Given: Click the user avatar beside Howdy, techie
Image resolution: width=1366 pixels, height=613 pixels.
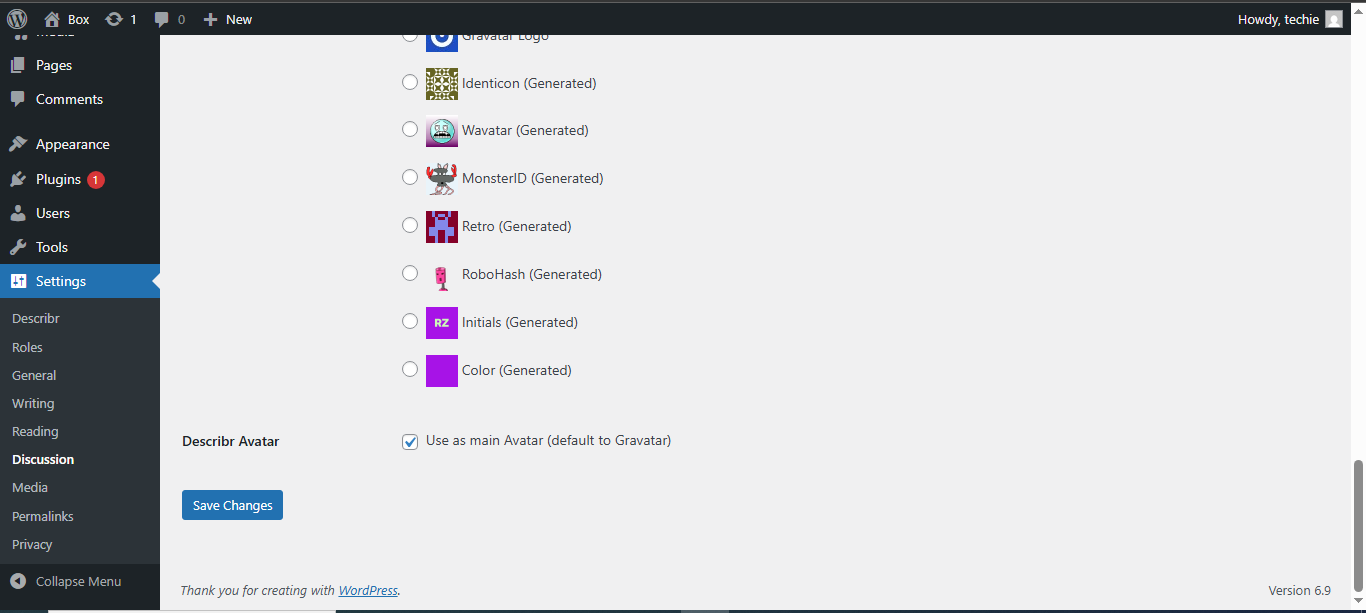Looking at the screenshot, I should click(1333, 19).
